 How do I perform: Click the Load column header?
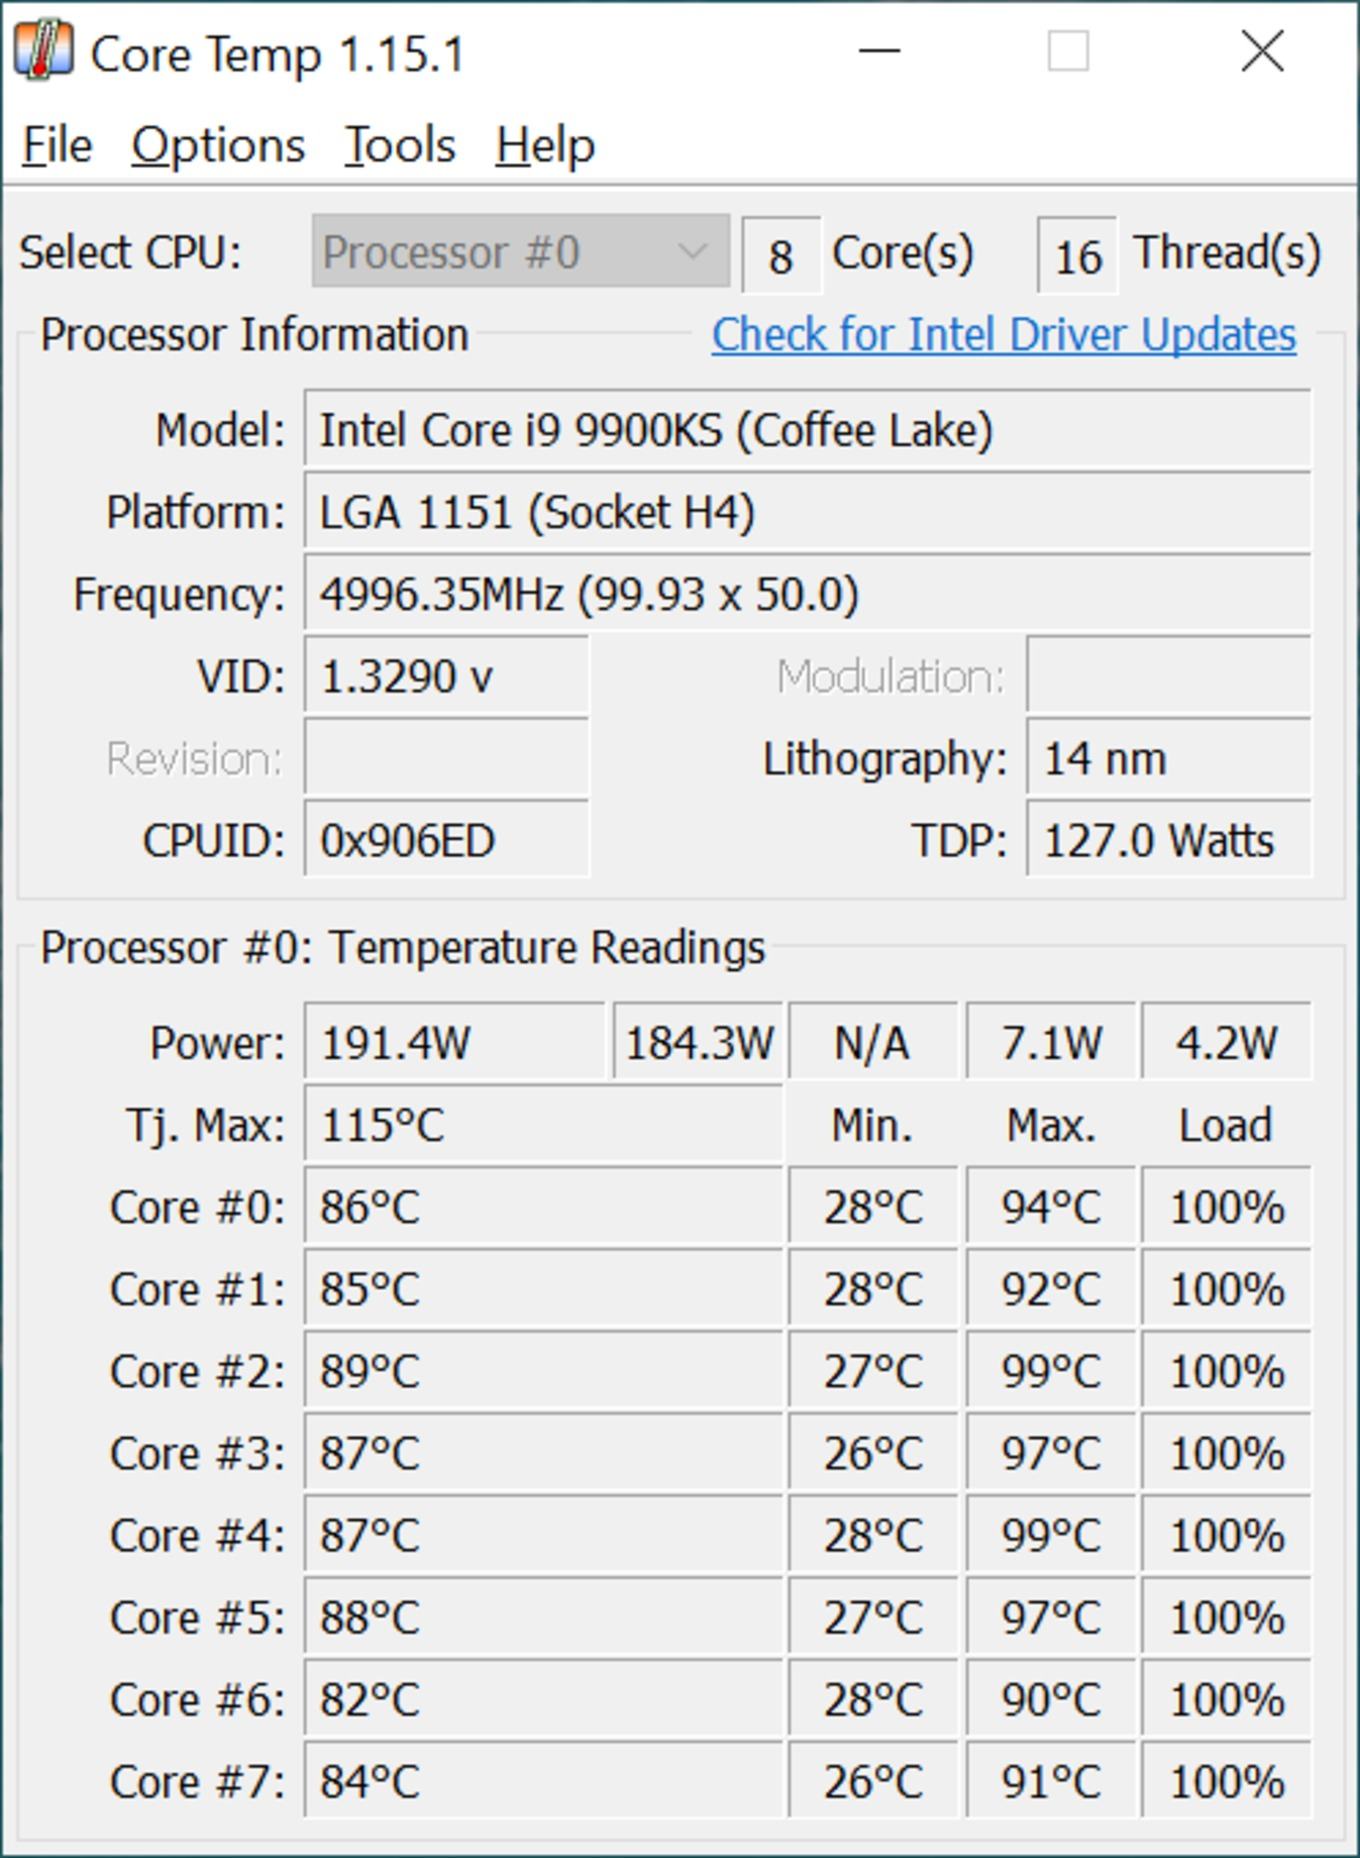point(1226,1126)
